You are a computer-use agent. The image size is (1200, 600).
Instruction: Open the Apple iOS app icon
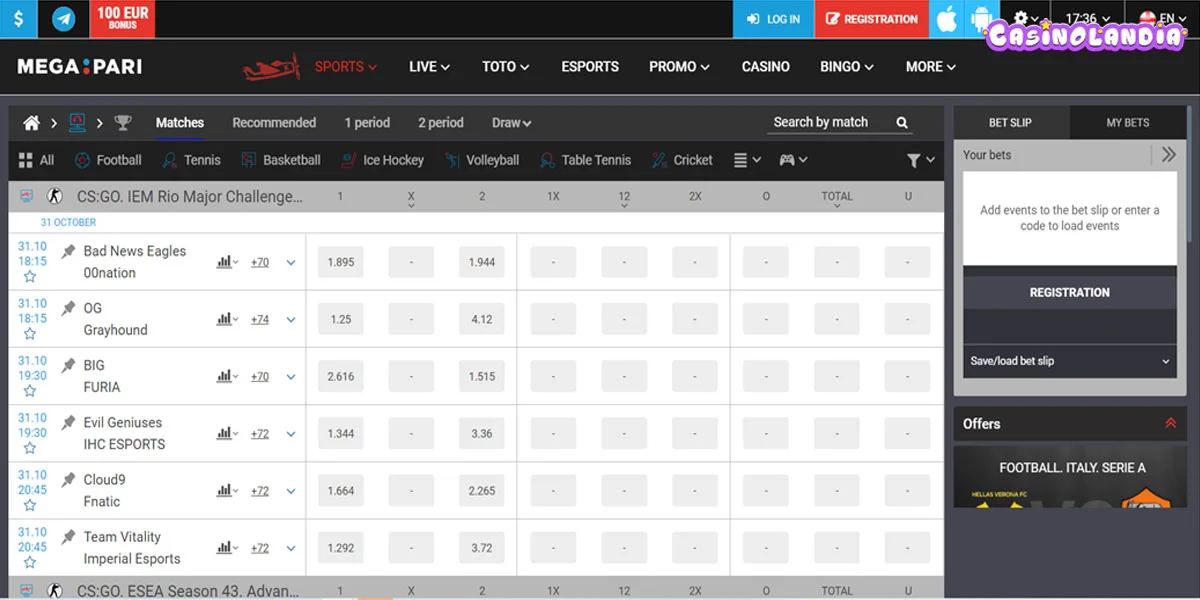click(x=947, y=19)
